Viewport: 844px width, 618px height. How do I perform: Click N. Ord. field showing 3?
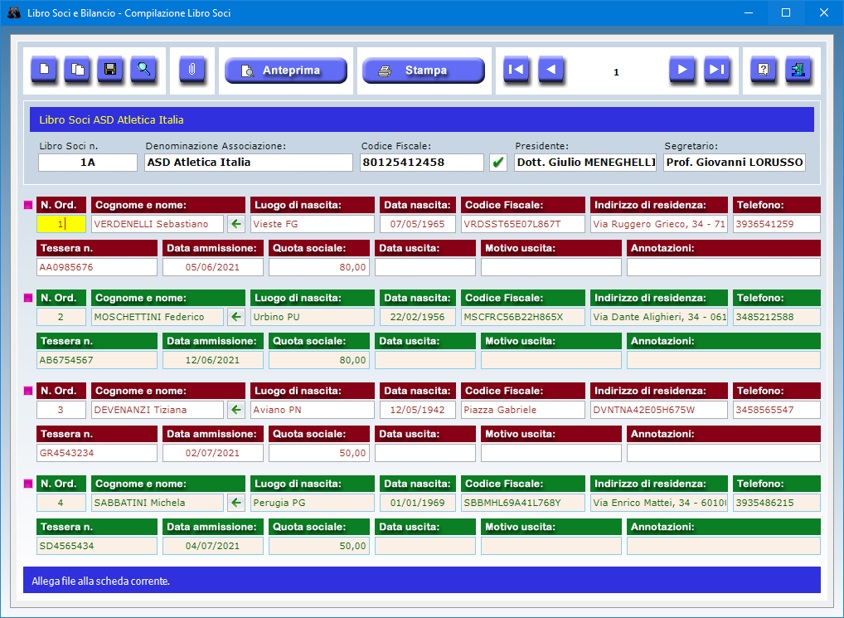61,410
